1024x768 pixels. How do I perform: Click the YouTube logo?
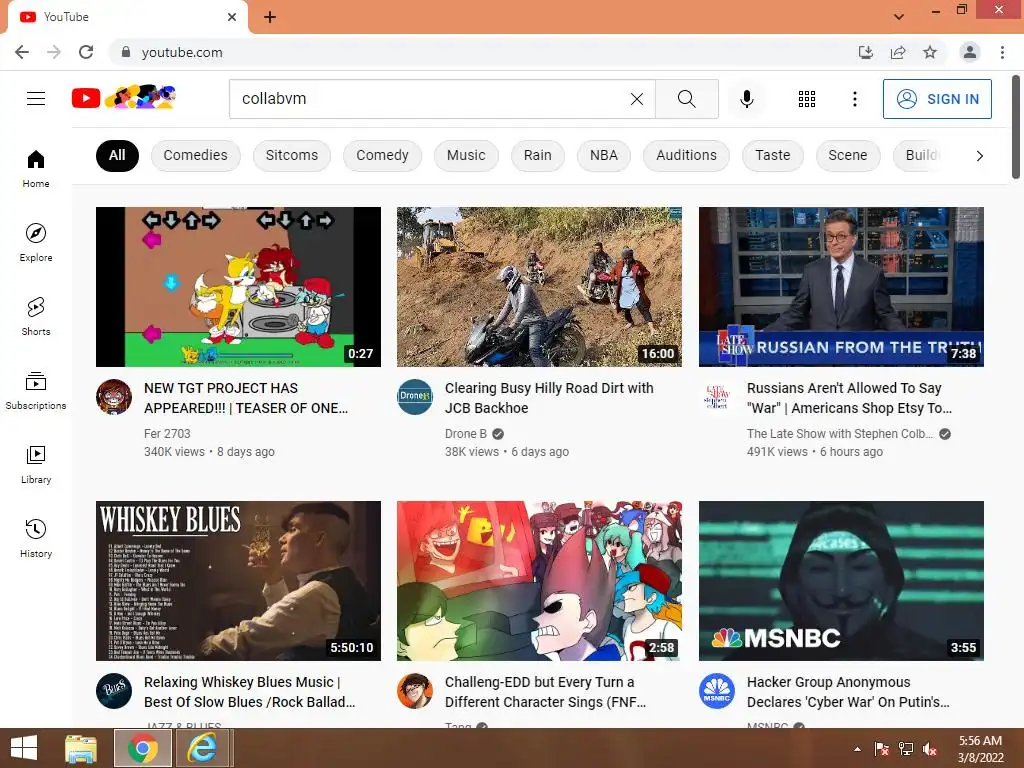click(124, 98)
